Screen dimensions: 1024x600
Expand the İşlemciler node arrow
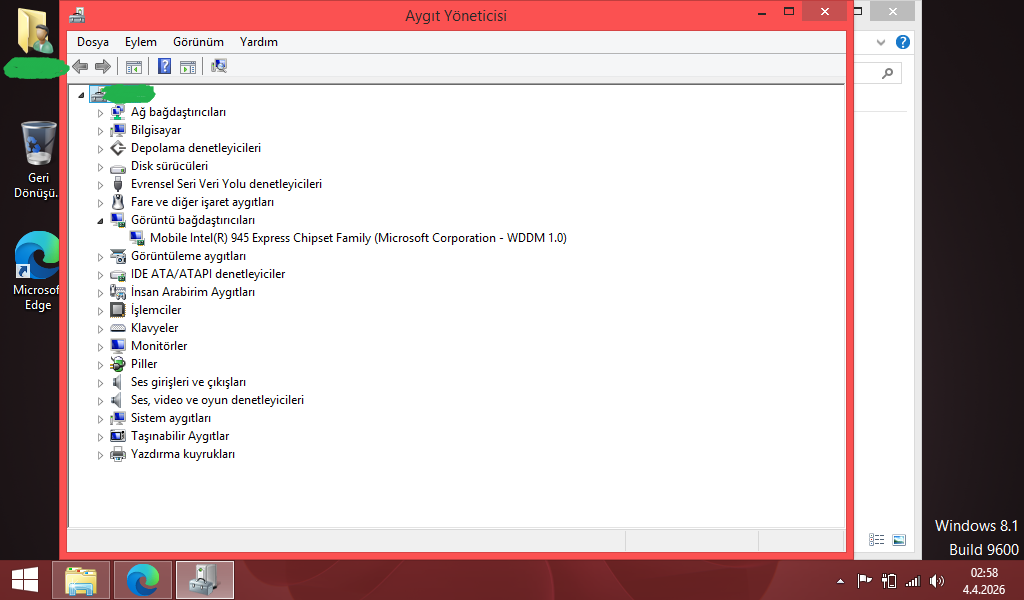point(100,311)
